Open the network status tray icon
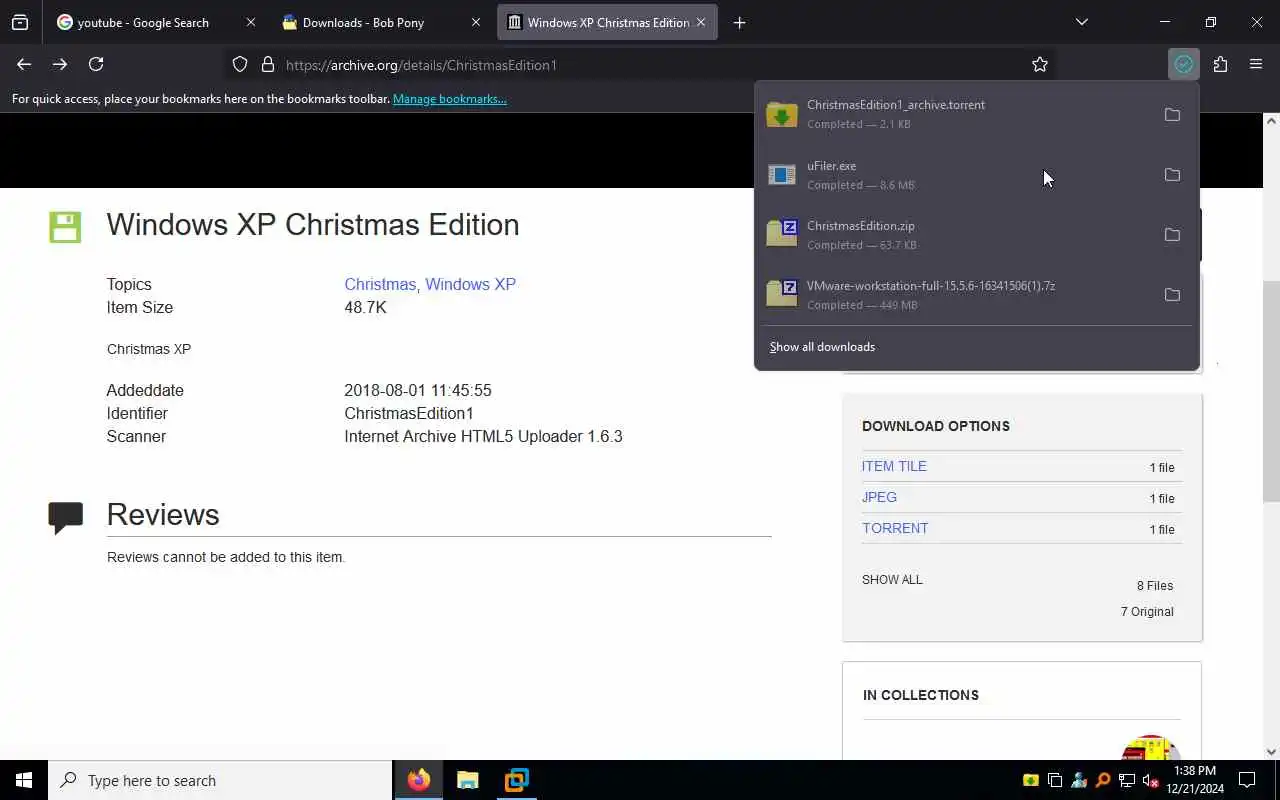The image size is (1280, 800). [1127, 780]
